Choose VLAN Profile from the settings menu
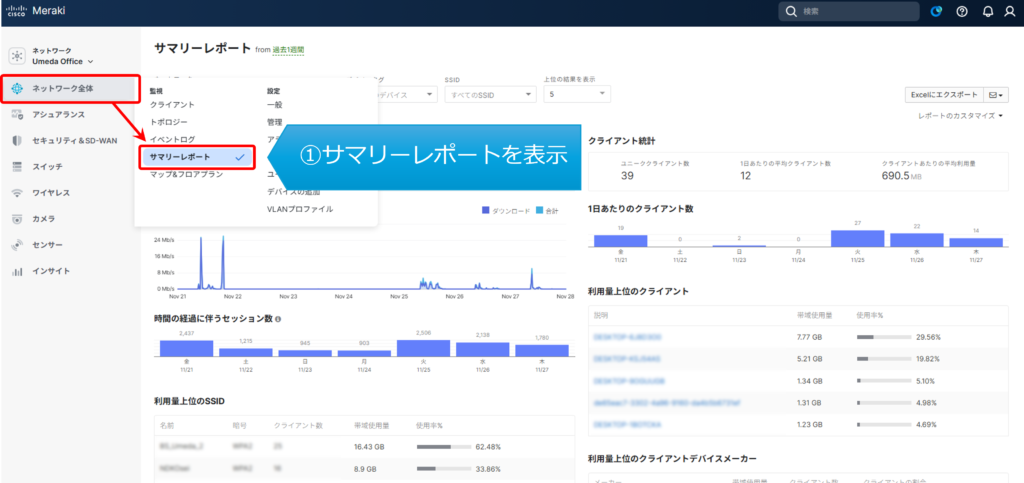Image resolution: width=1024 pixels, height=483 pixels. pos(299,209)
